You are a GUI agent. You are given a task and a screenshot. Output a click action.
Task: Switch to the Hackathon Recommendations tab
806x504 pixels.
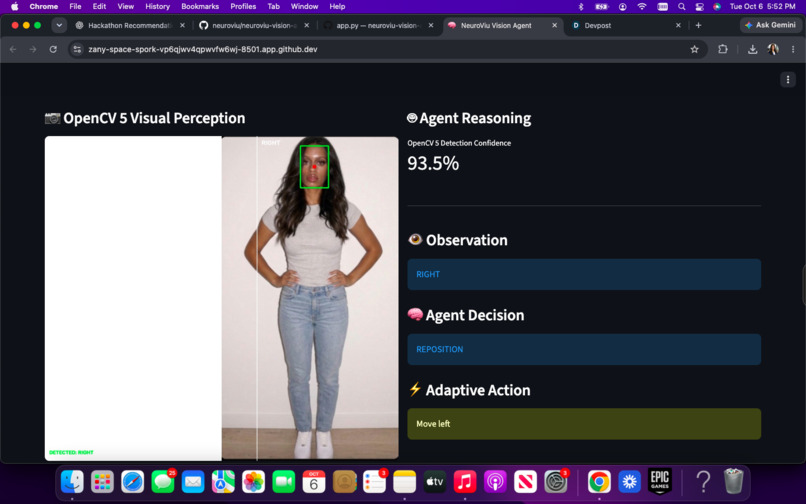[130, 25]
